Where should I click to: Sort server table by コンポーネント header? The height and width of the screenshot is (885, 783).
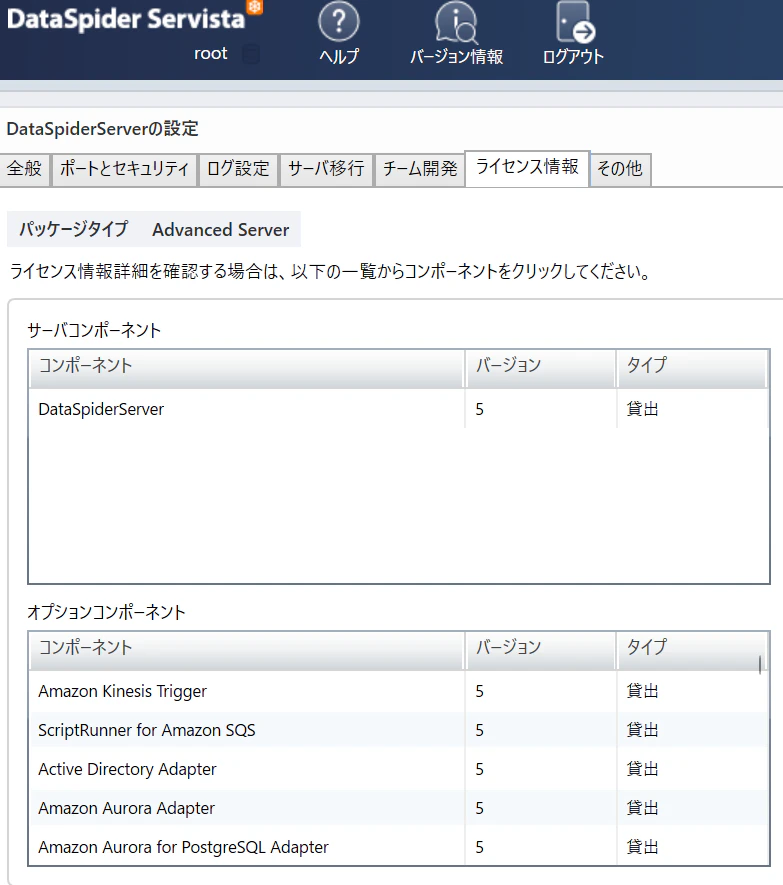(x=247, y=369)
